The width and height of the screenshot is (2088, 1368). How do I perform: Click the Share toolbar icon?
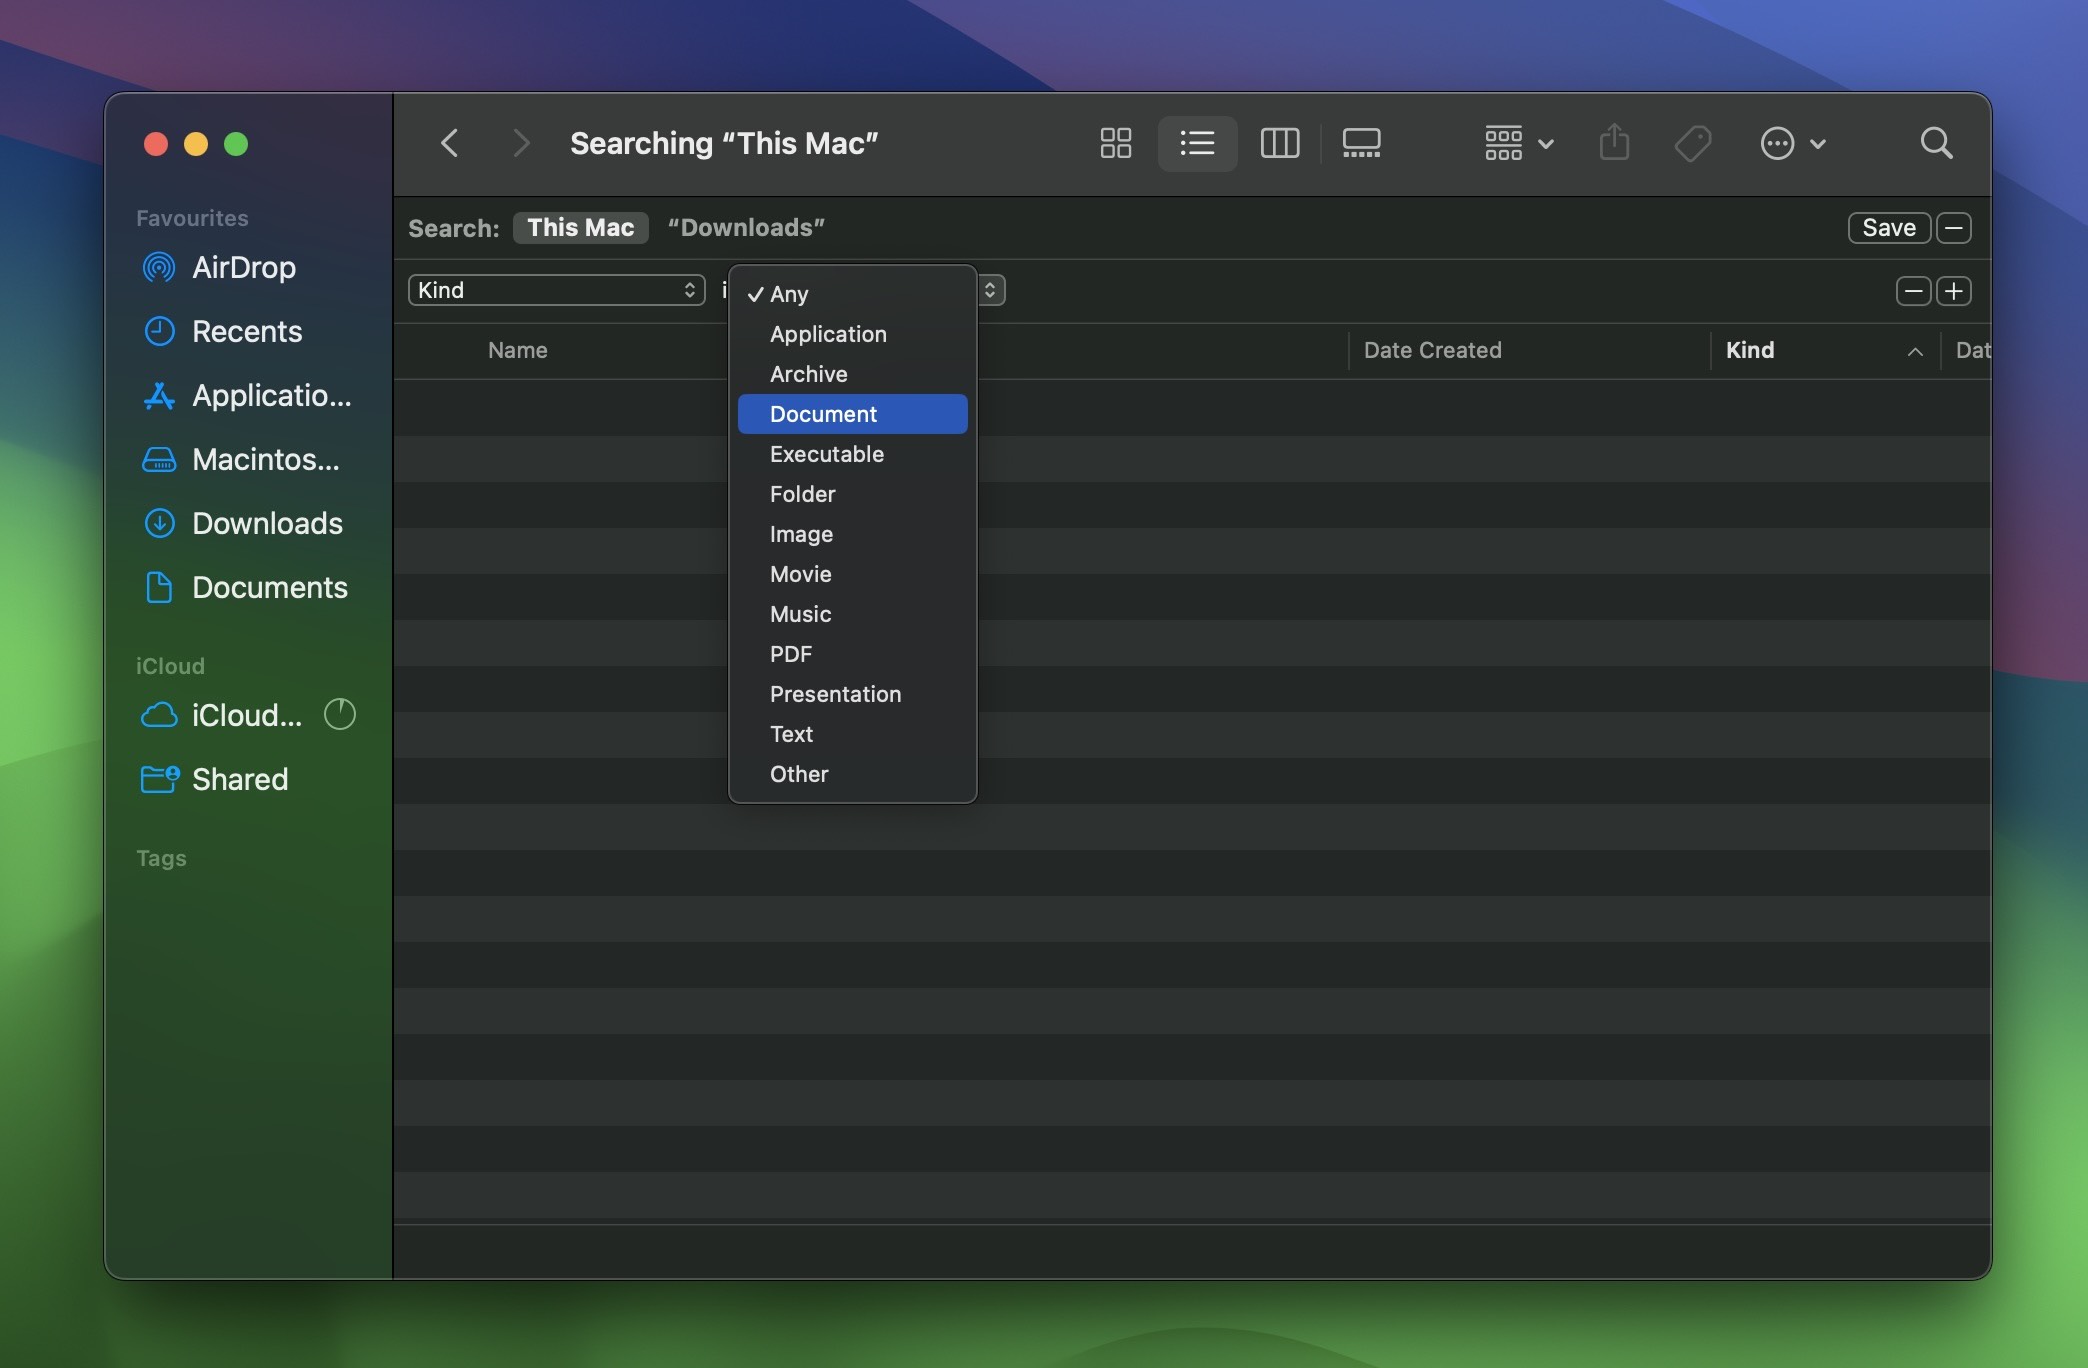(x=1614, y=143)
